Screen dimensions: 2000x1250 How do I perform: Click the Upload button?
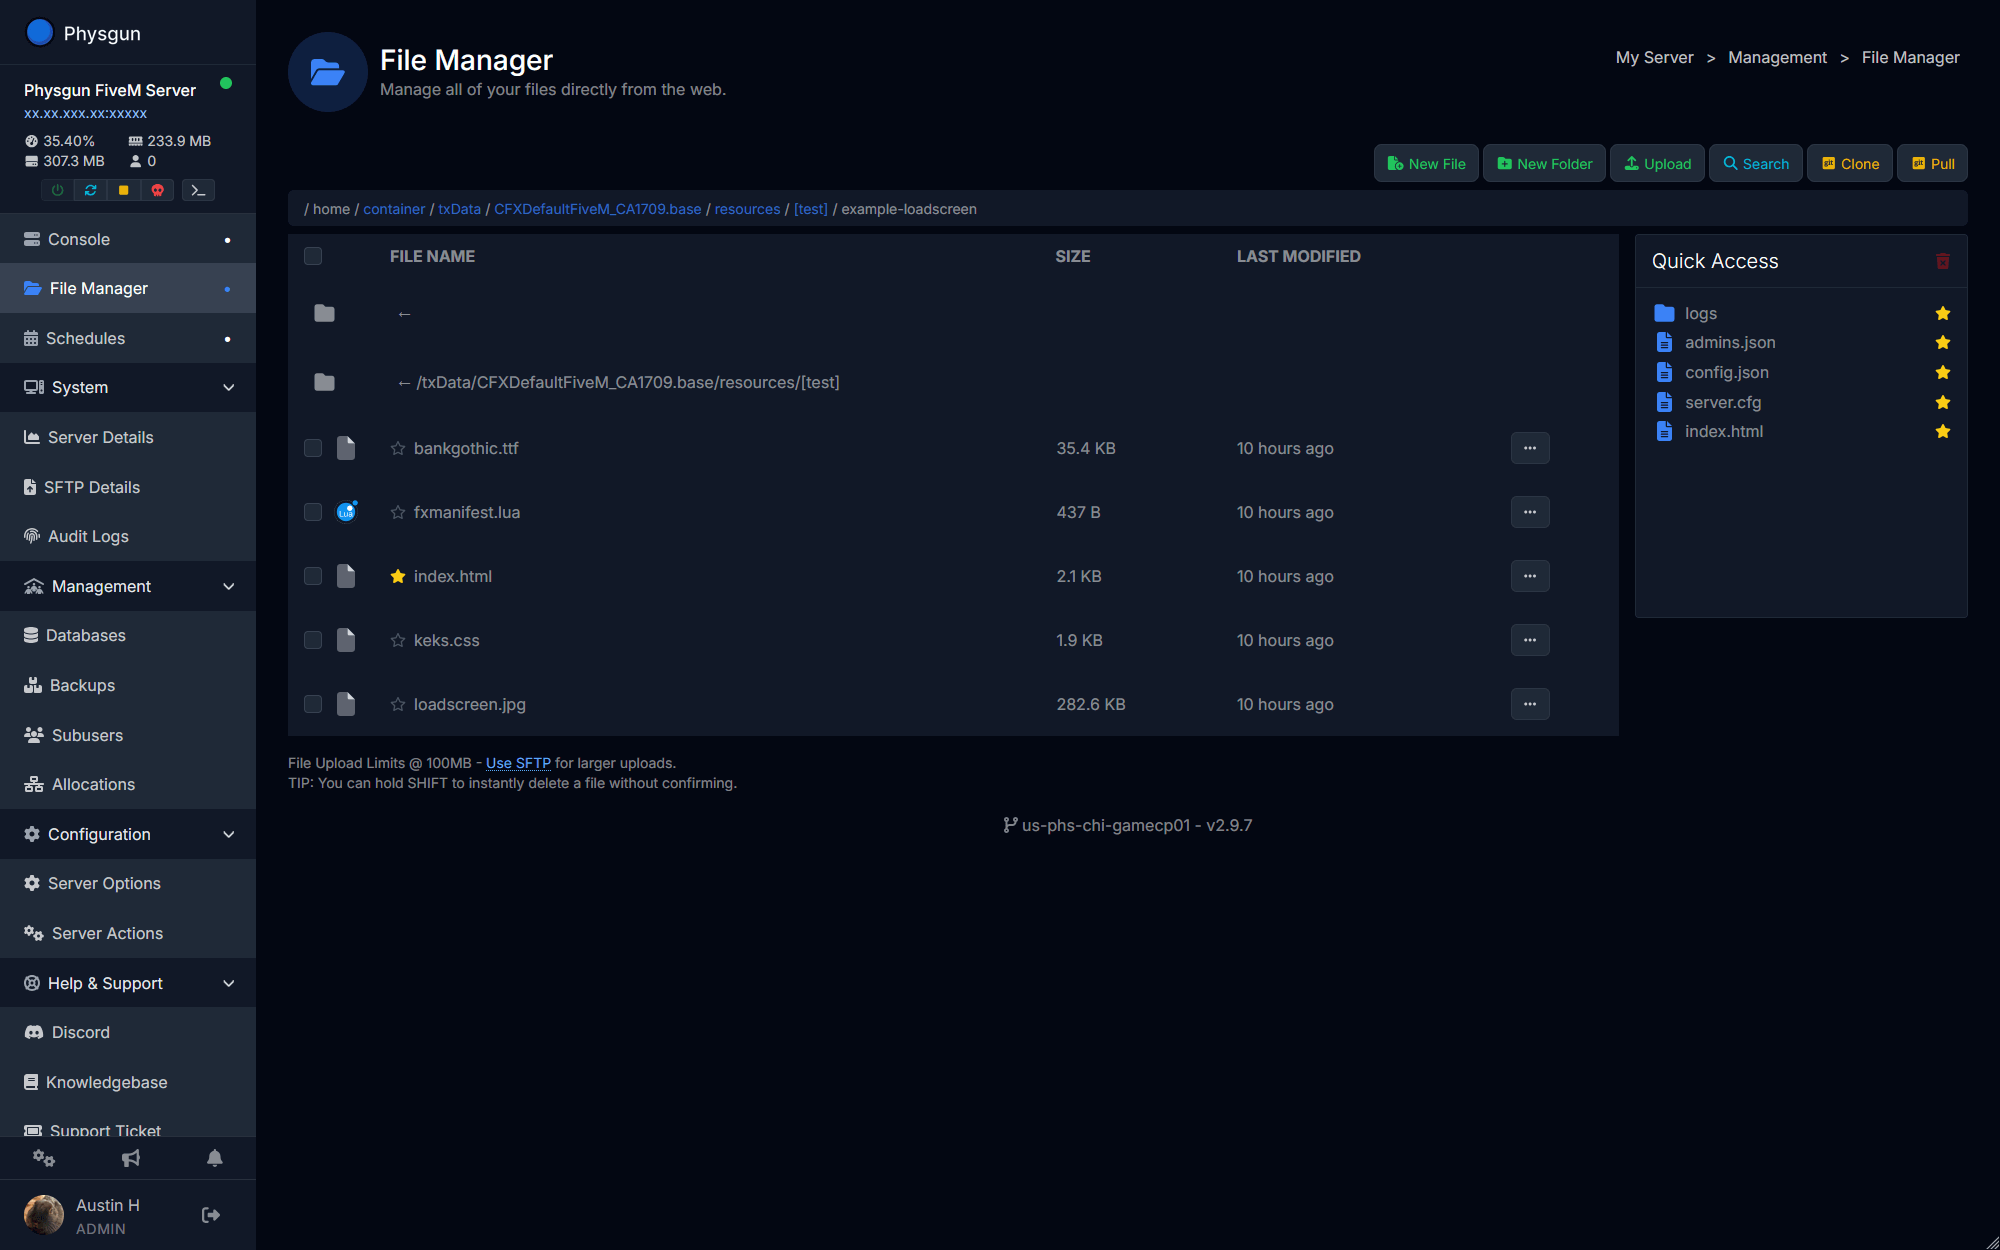[1657, 164]
